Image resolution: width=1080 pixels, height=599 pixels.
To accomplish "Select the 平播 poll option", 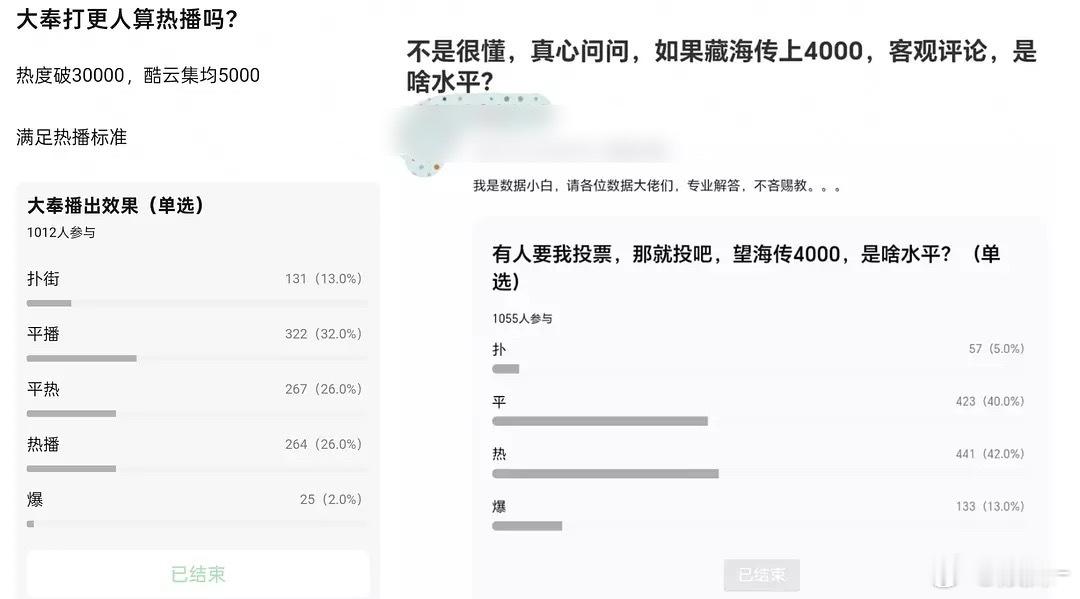I will coord(198,344).
